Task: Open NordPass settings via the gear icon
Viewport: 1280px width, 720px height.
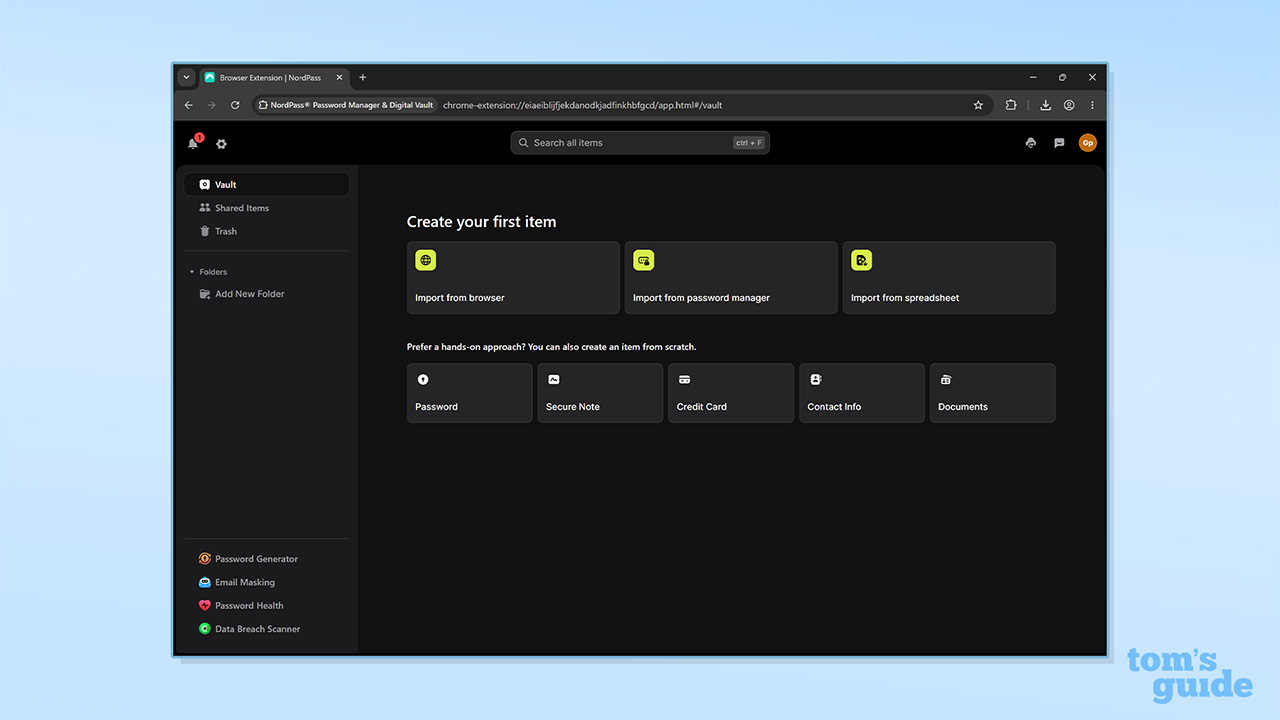Action: pos(221,144)
